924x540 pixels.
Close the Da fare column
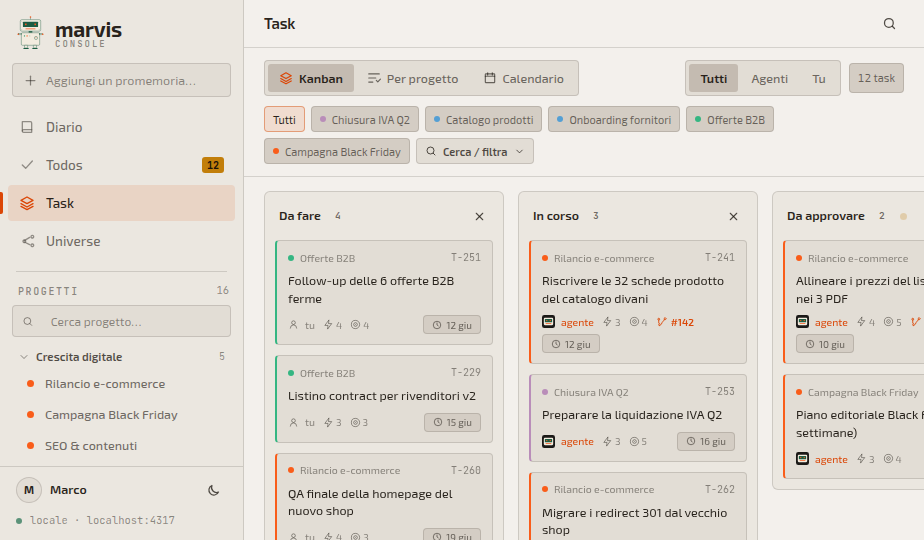click(x=479, y=216)
